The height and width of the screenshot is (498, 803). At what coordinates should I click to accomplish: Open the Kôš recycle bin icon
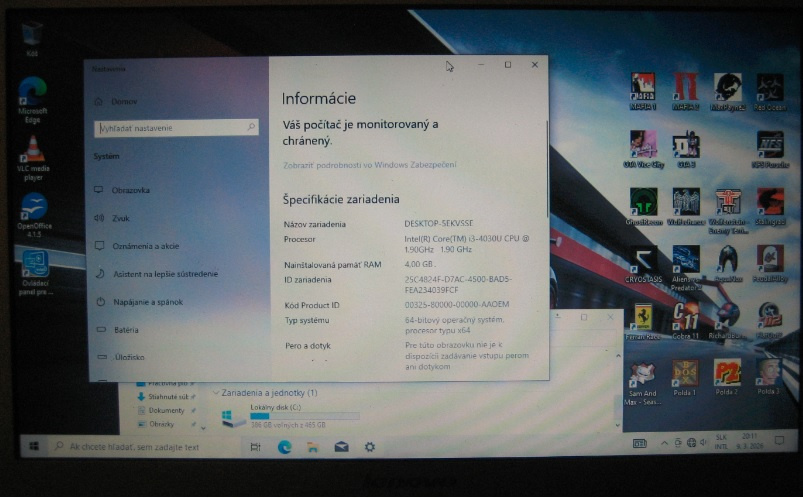(32, 38)
